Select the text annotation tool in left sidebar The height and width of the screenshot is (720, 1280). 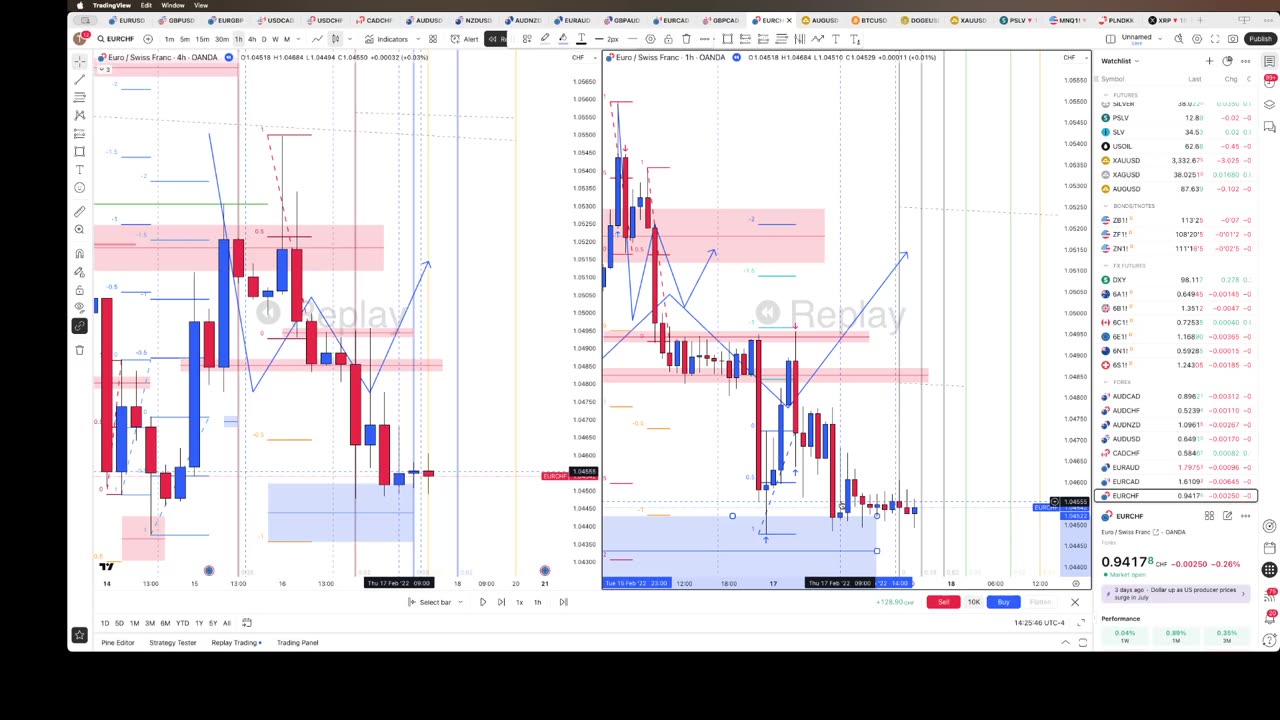pos(80,169)
